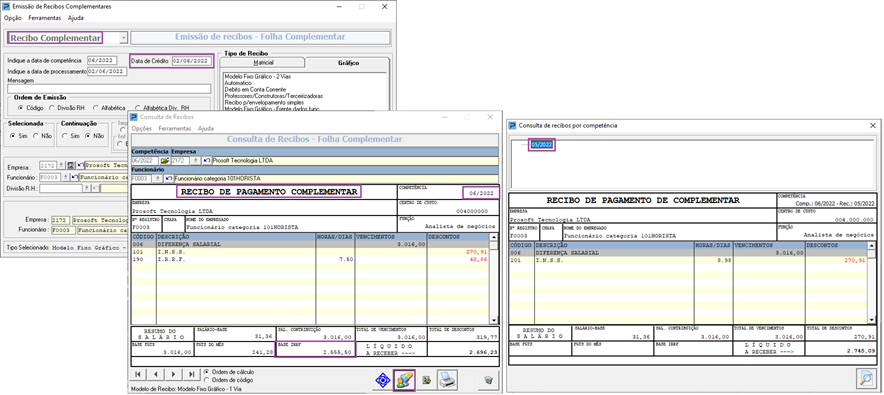Open Ferramentas menu in Emissão window
884x395 pixels.
click(45, 18)
